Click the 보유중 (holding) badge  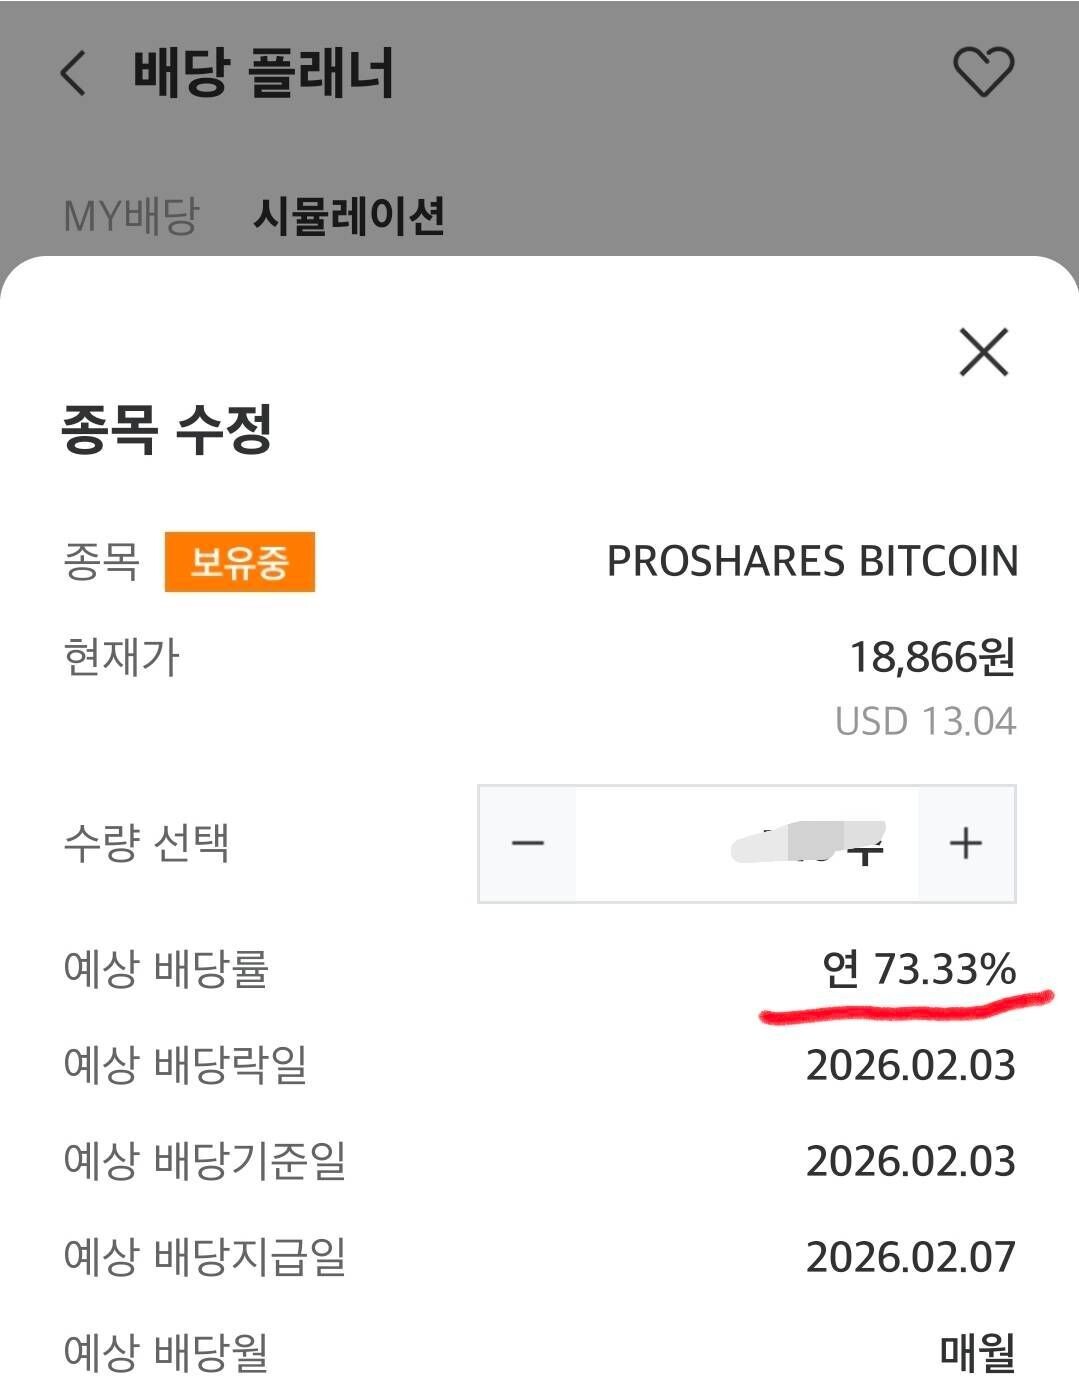(x=240, y=561)
